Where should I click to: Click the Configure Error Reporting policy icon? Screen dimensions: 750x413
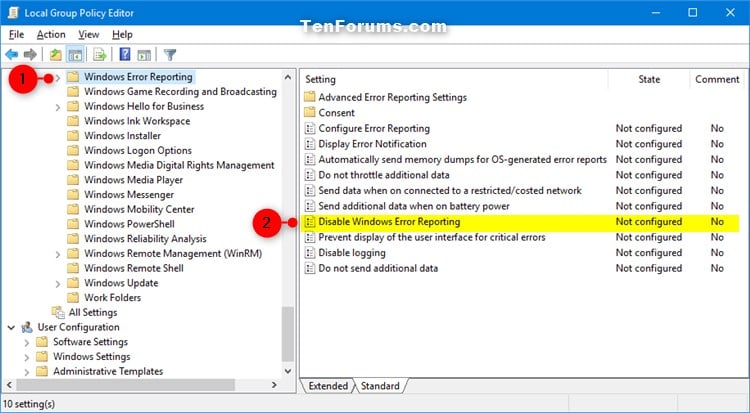coord(310,128)
